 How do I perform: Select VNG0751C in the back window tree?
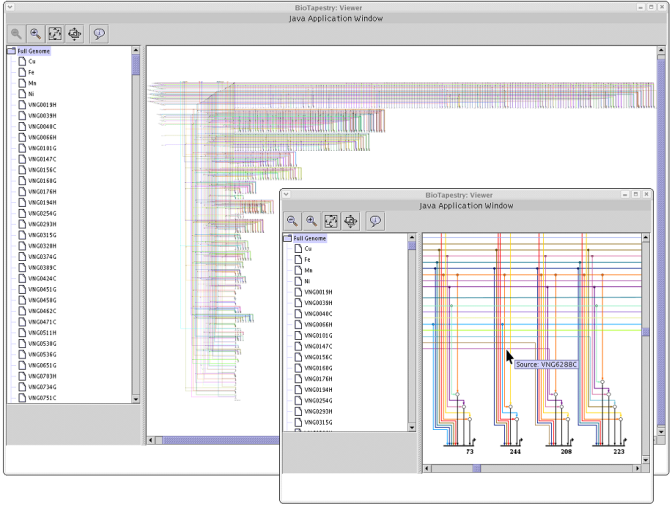pos(42,398)
